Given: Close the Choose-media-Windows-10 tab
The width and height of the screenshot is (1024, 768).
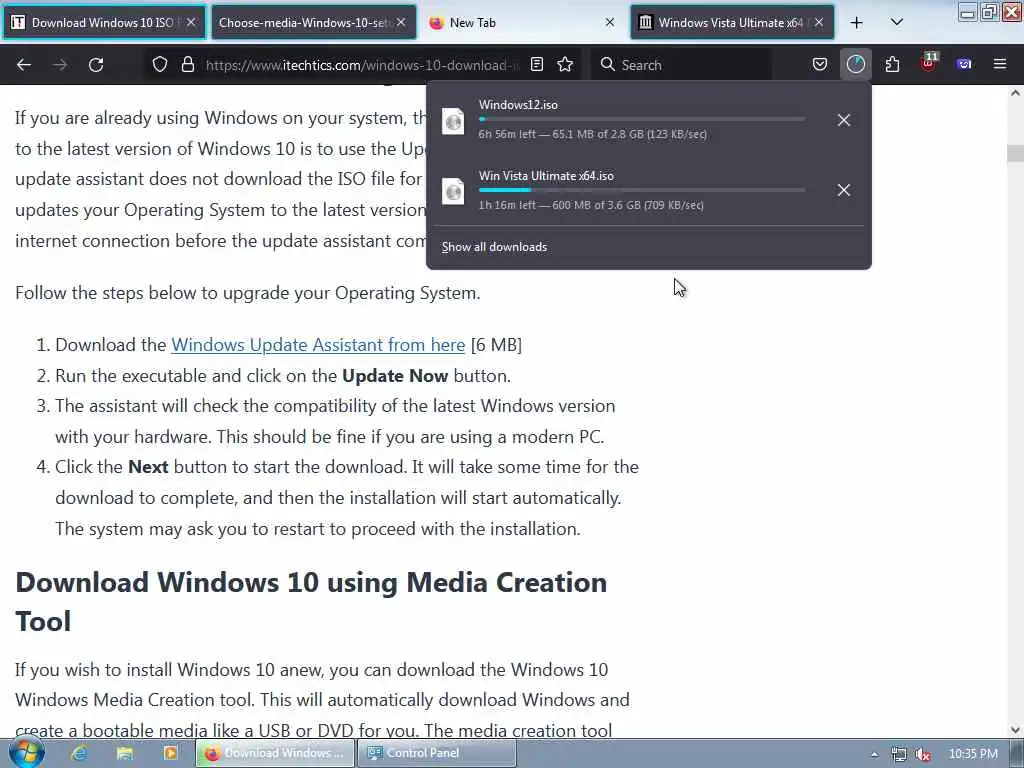Looking at the screenshot, I should click(x=401, y=22).
